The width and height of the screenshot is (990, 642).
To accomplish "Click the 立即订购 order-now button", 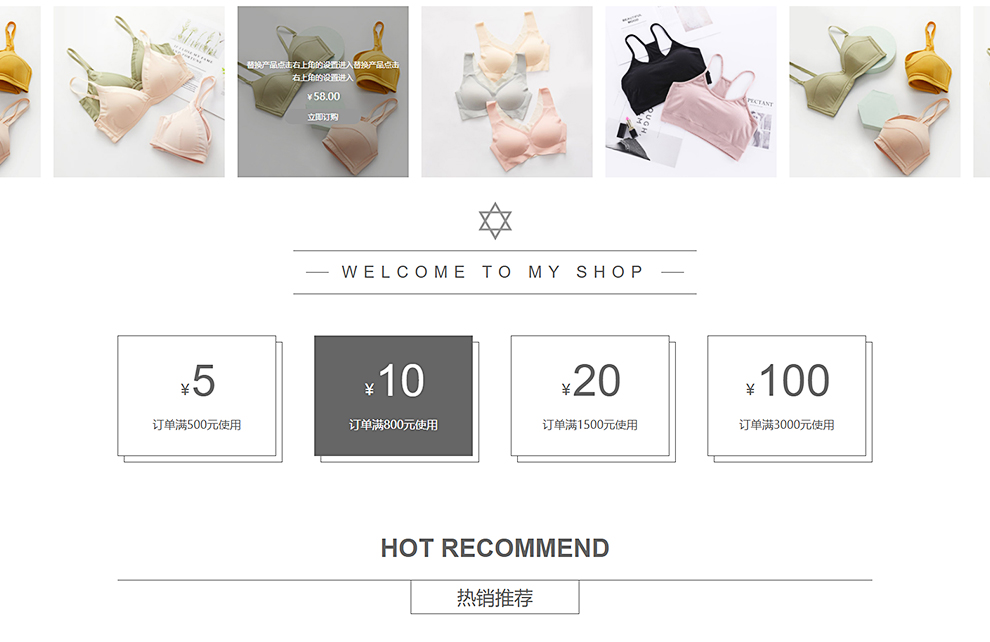I will (x=323, y=117).
